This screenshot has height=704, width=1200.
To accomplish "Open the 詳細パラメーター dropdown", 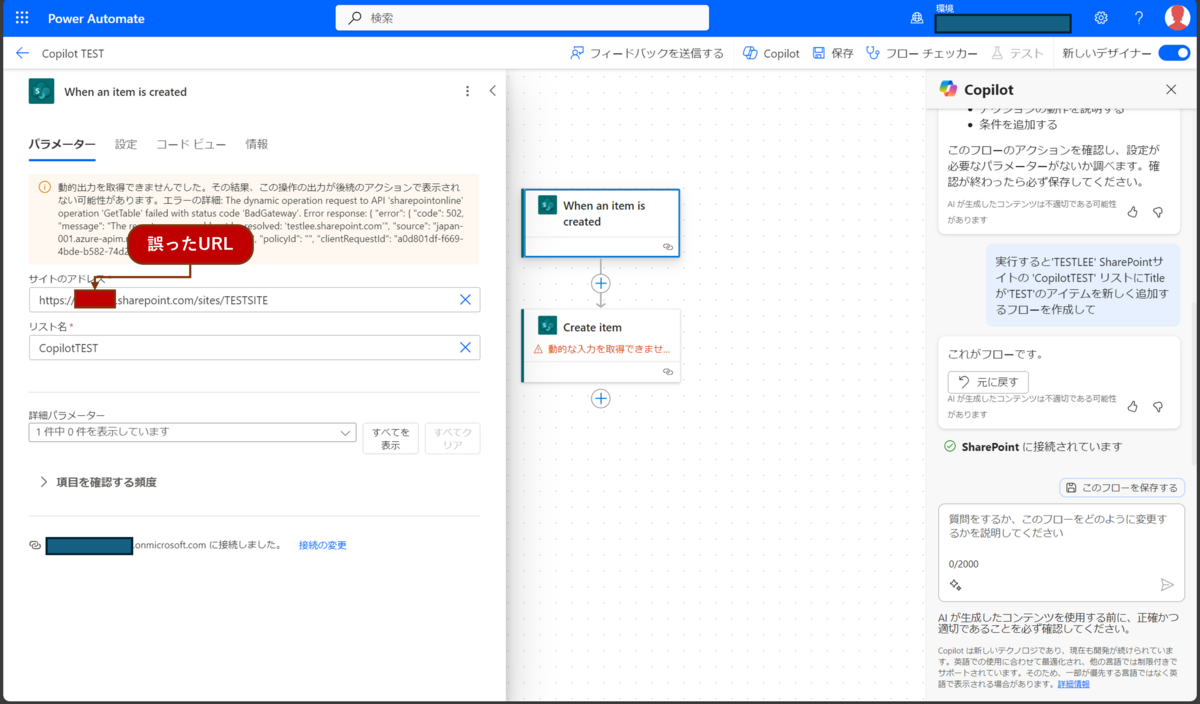I will tap(192, 432).
